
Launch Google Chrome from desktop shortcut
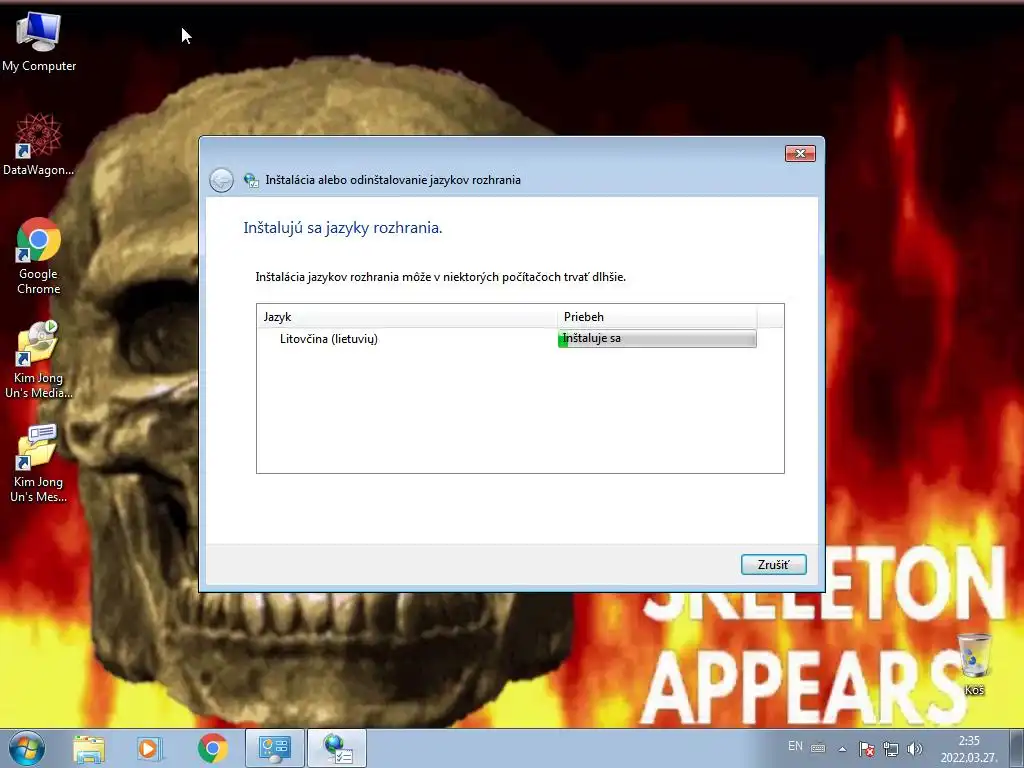pyautogui.click(x=39, y=256)
